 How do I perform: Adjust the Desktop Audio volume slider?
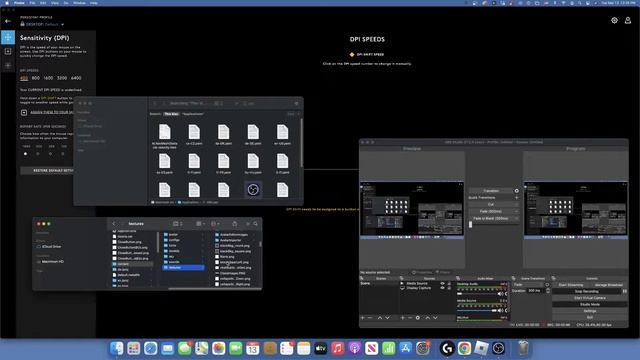pos(477,293)
